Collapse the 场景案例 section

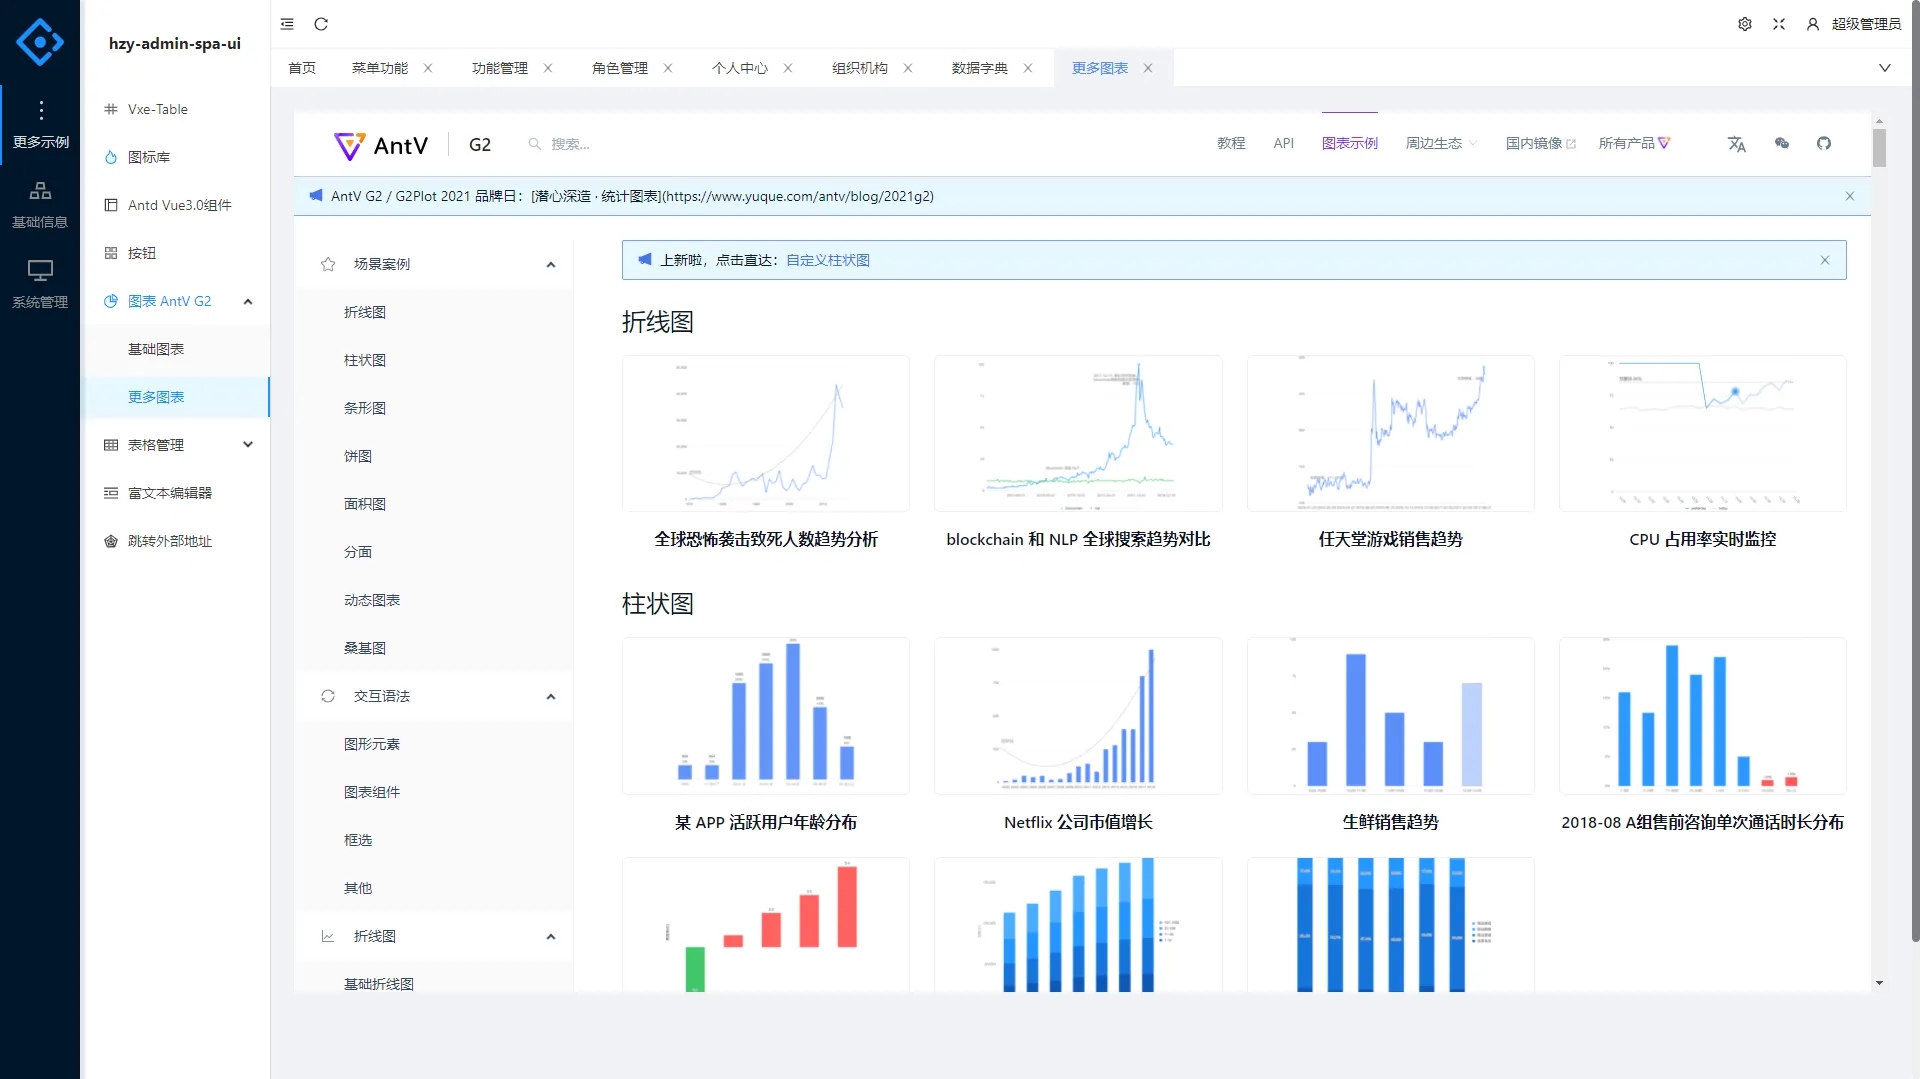(550, 264)
